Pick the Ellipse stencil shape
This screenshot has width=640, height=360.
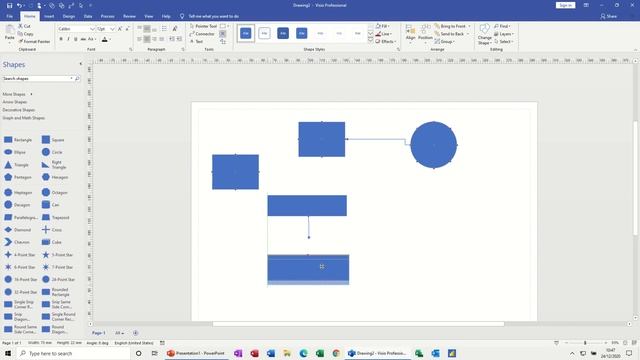15,152
